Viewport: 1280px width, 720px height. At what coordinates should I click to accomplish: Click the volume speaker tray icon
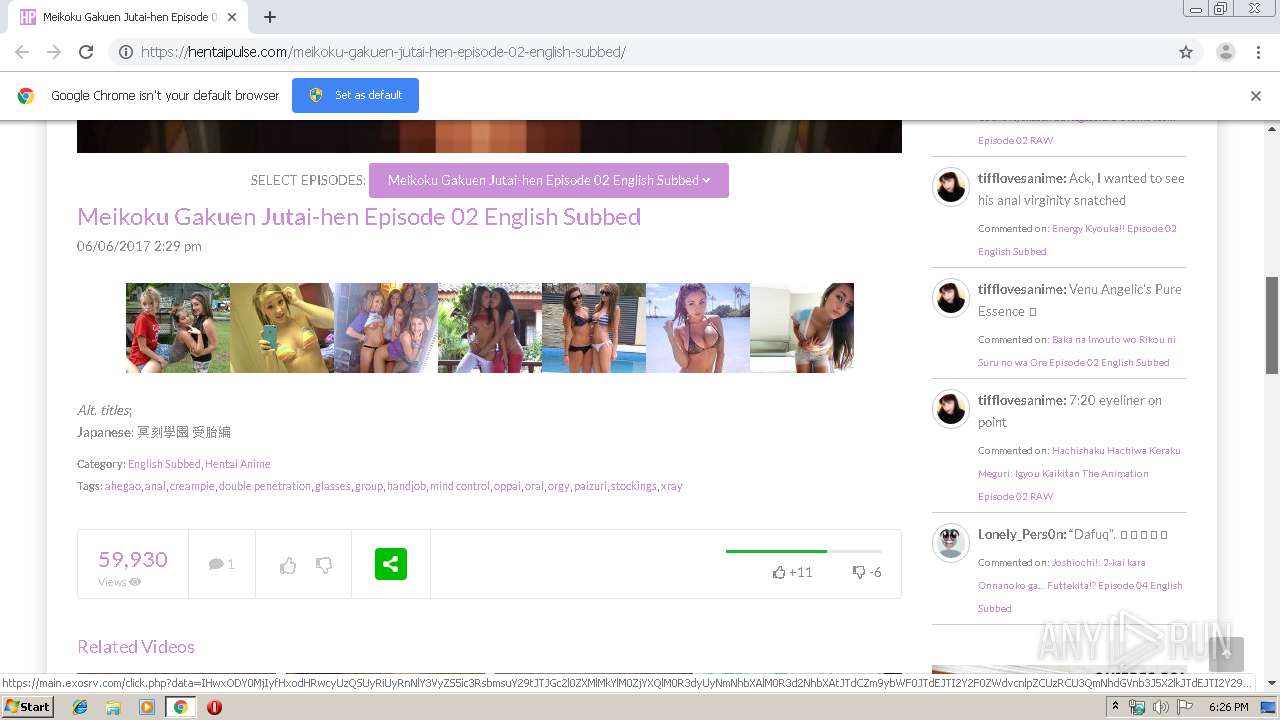(x=1160, y=707)
